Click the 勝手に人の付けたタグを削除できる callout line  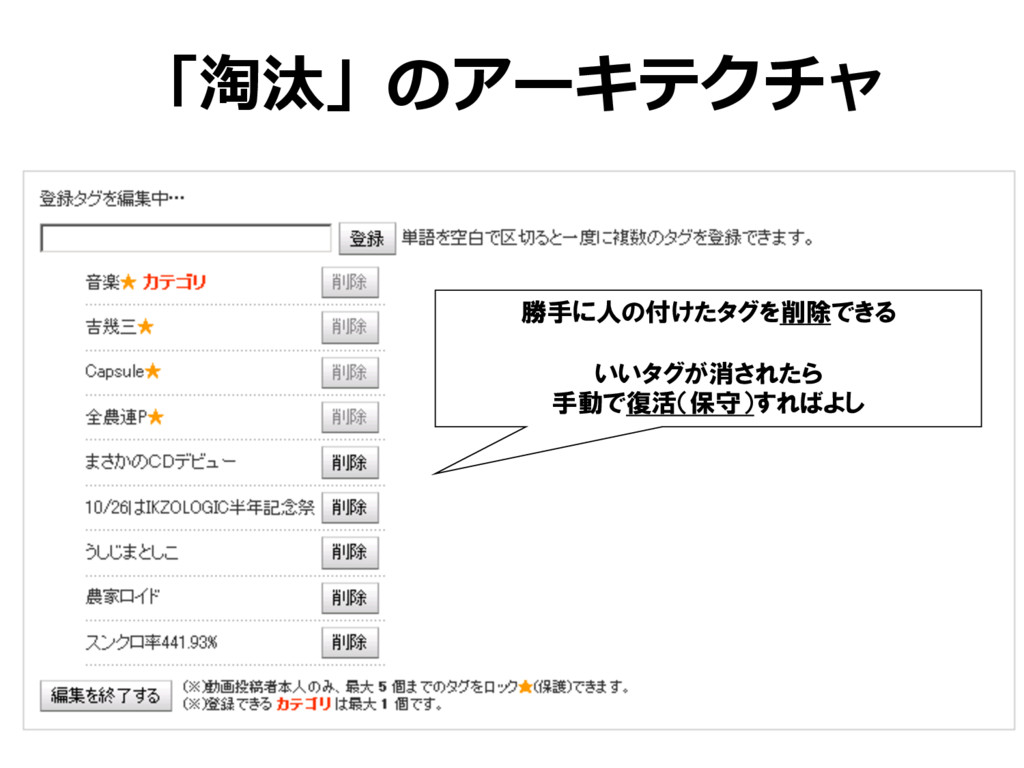click(x=708, y=312)
